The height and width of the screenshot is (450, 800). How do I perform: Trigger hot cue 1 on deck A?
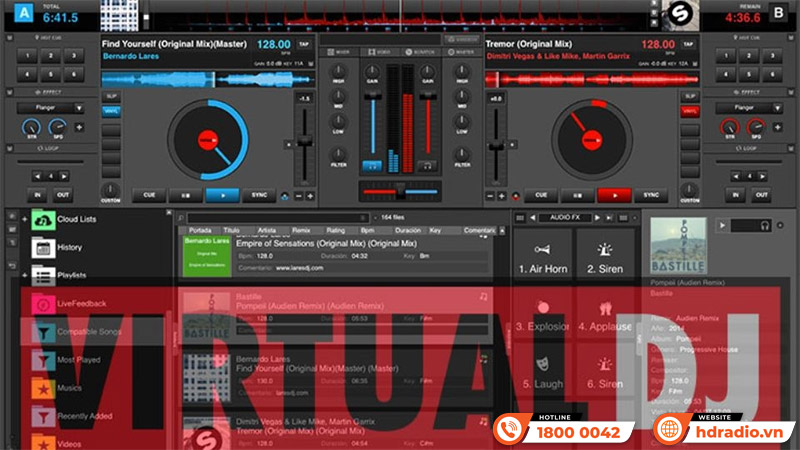pyautogui.click(x=27, y=56)
